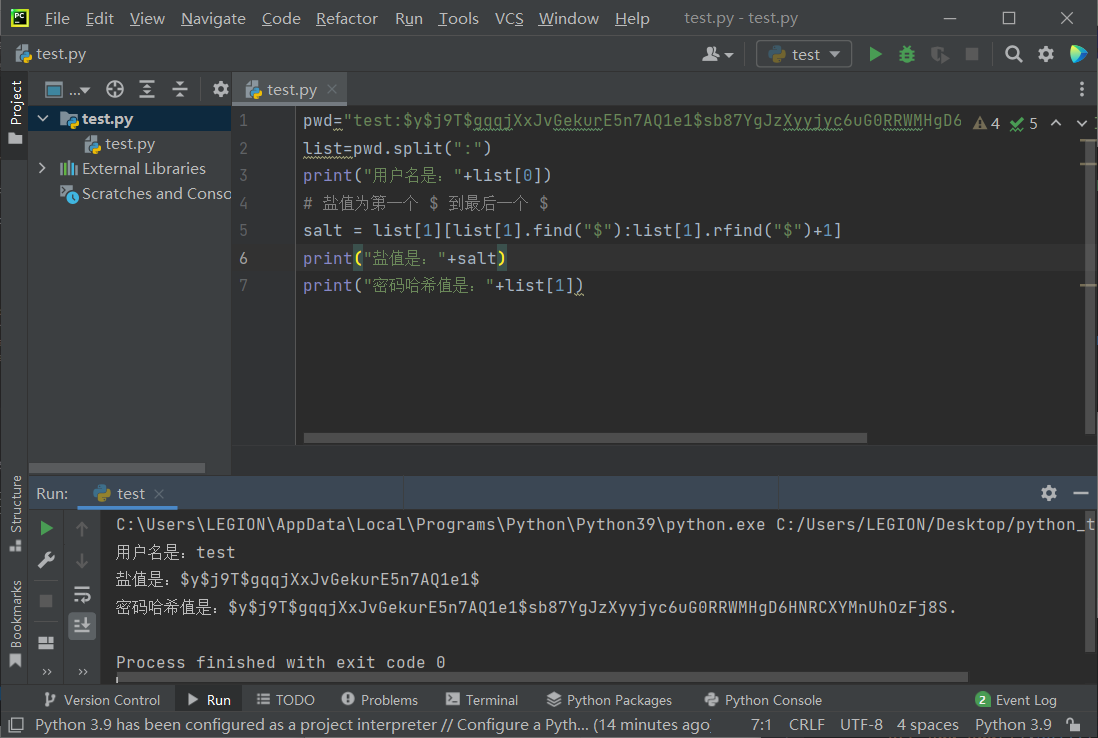Toggle the Project side tool window
This screenshot has height=738, width=1098.
[15, 112]
